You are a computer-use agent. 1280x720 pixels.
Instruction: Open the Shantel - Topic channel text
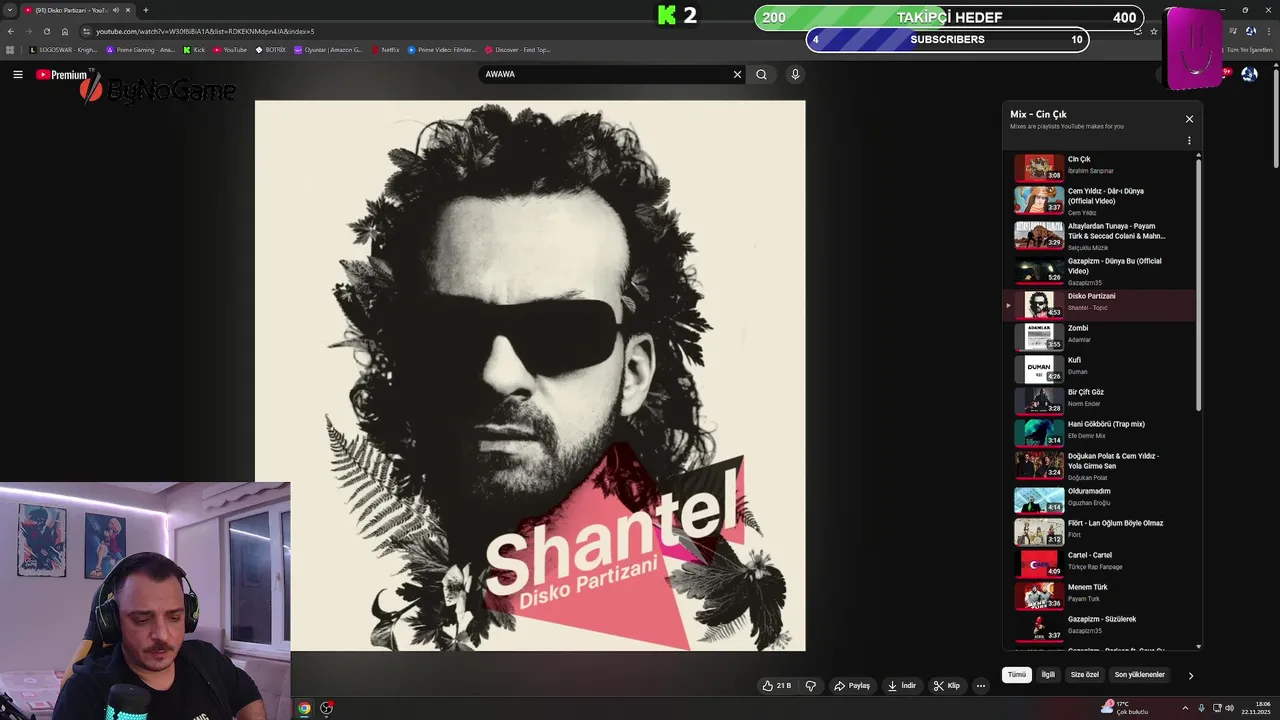tap(1087, 308)
